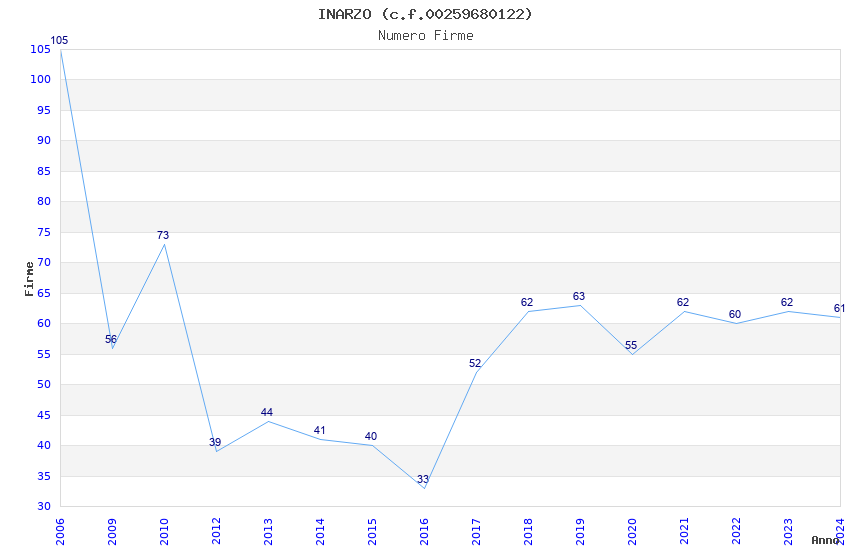Click the y-axis value 85
The image size is (850, 550).
(43, 171)
